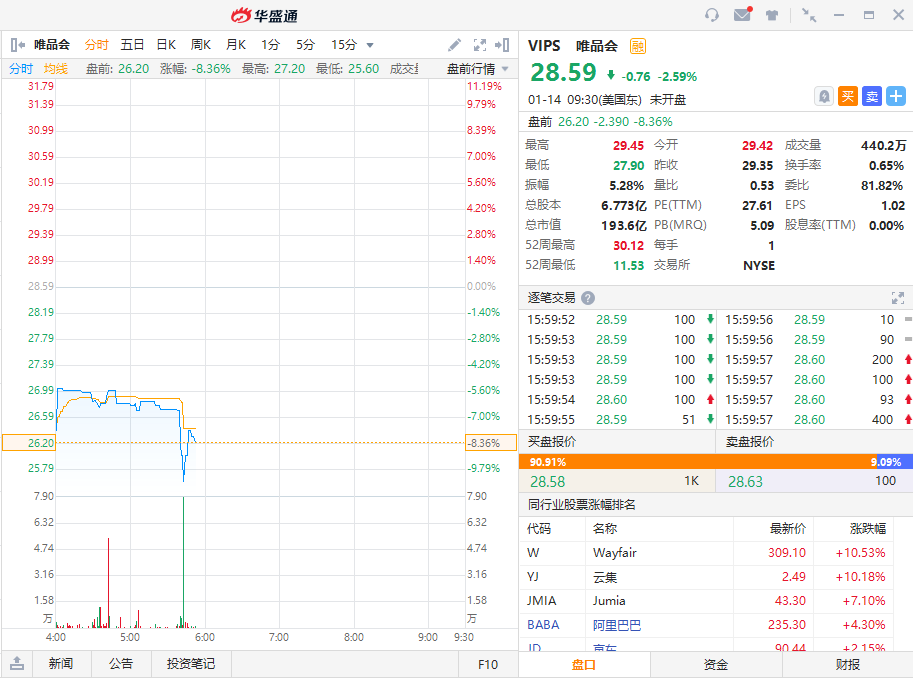Click the blue 卖 sell button
This screenshot has height=678, width=913.
tap(872, 96)
